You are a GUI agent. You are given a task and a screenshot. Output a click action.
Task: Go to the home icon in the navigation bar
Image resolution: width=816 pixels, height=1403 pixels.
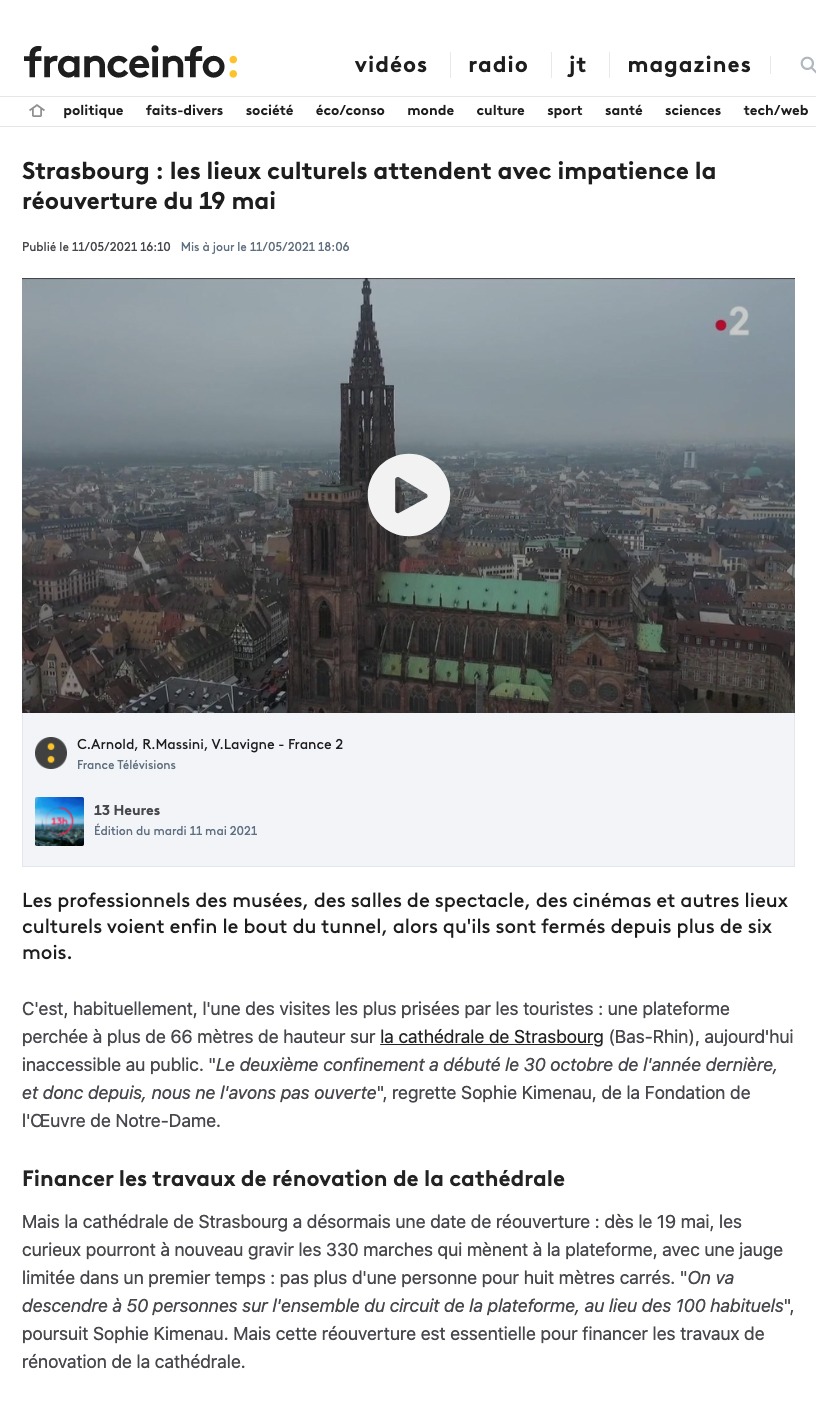(x=37, y=111)
